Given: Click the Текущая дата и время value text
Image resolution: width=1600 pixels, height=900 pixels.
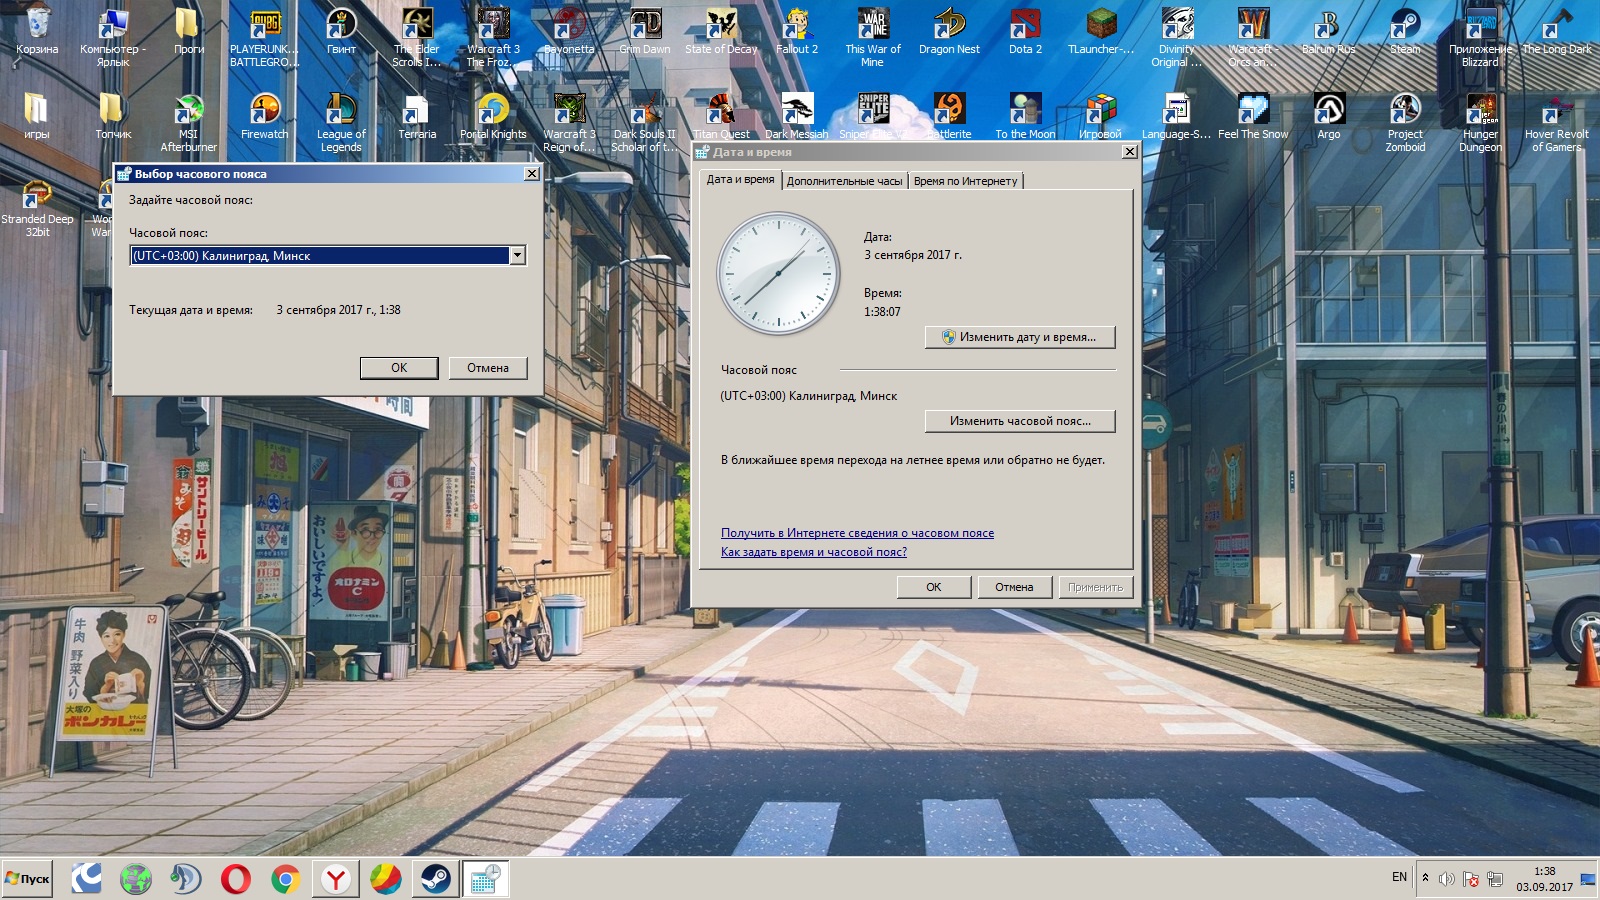Looking at the screenshot, I should [338, 310].
